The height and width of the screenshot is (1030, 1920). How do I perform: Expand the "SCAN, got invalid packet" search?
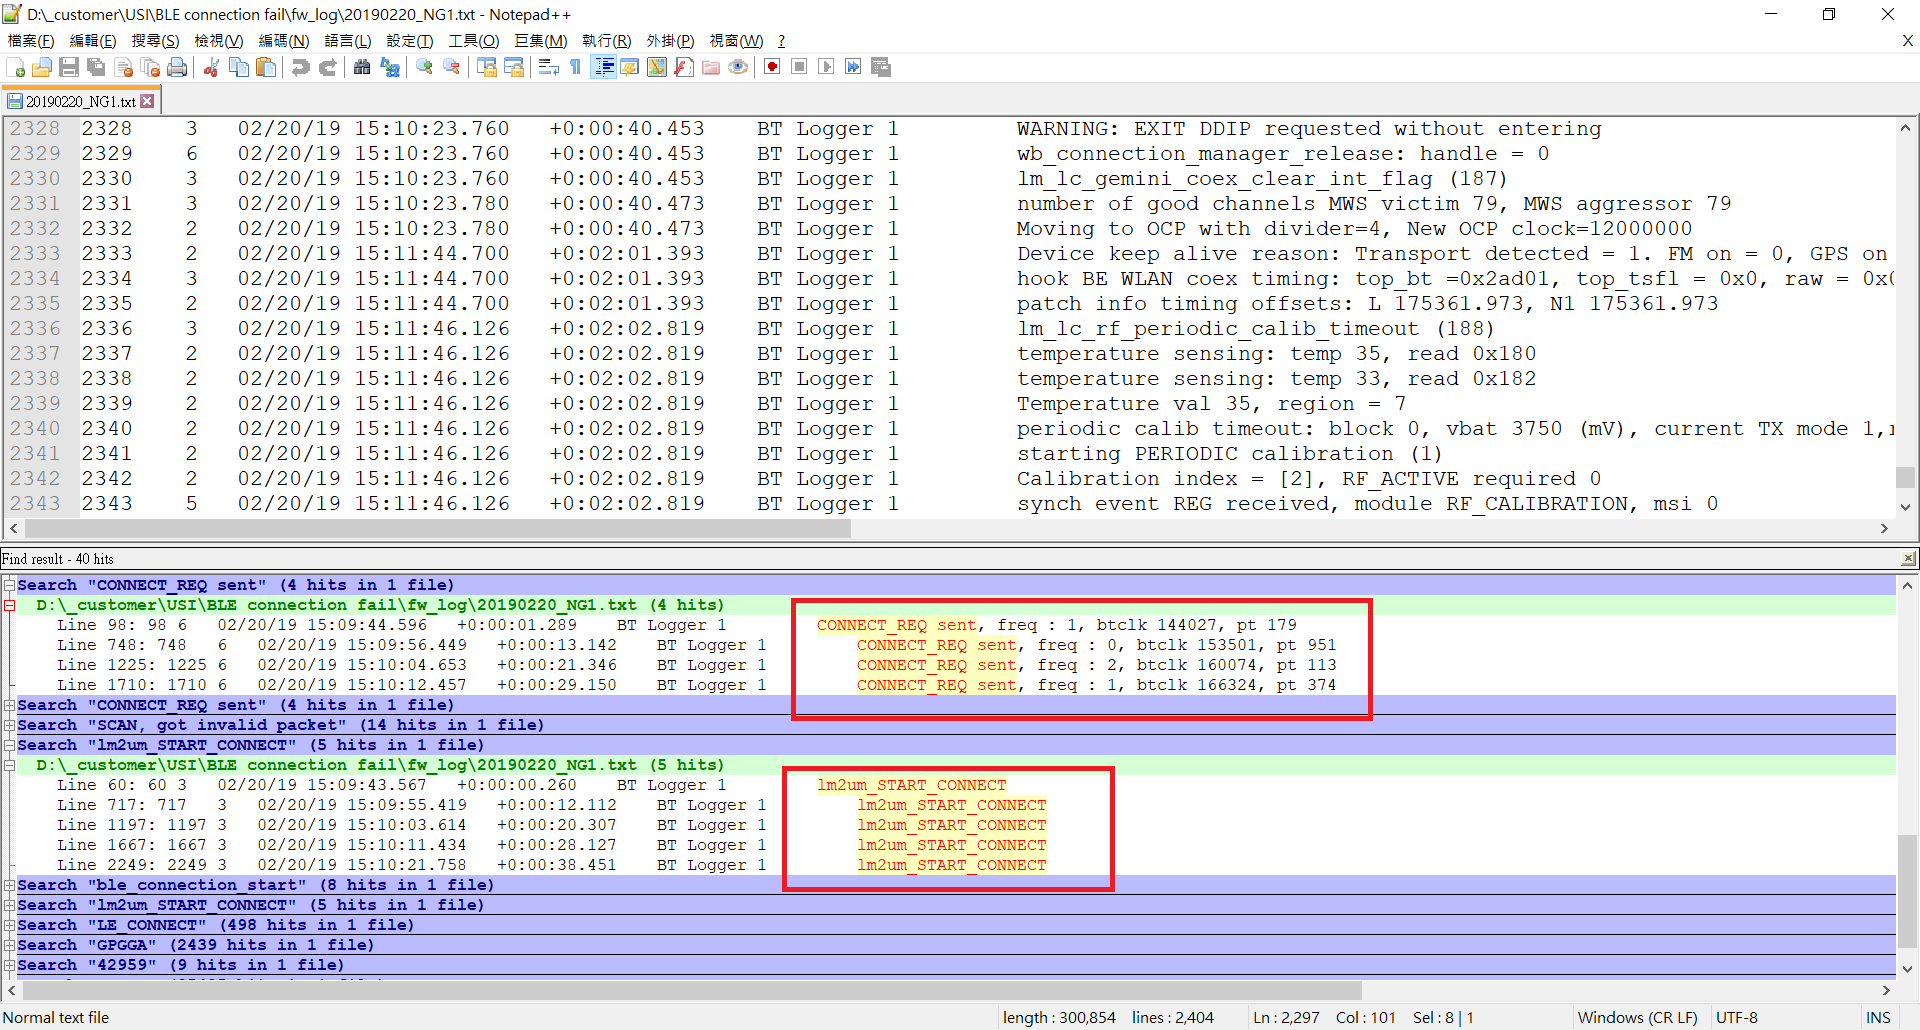9,725
